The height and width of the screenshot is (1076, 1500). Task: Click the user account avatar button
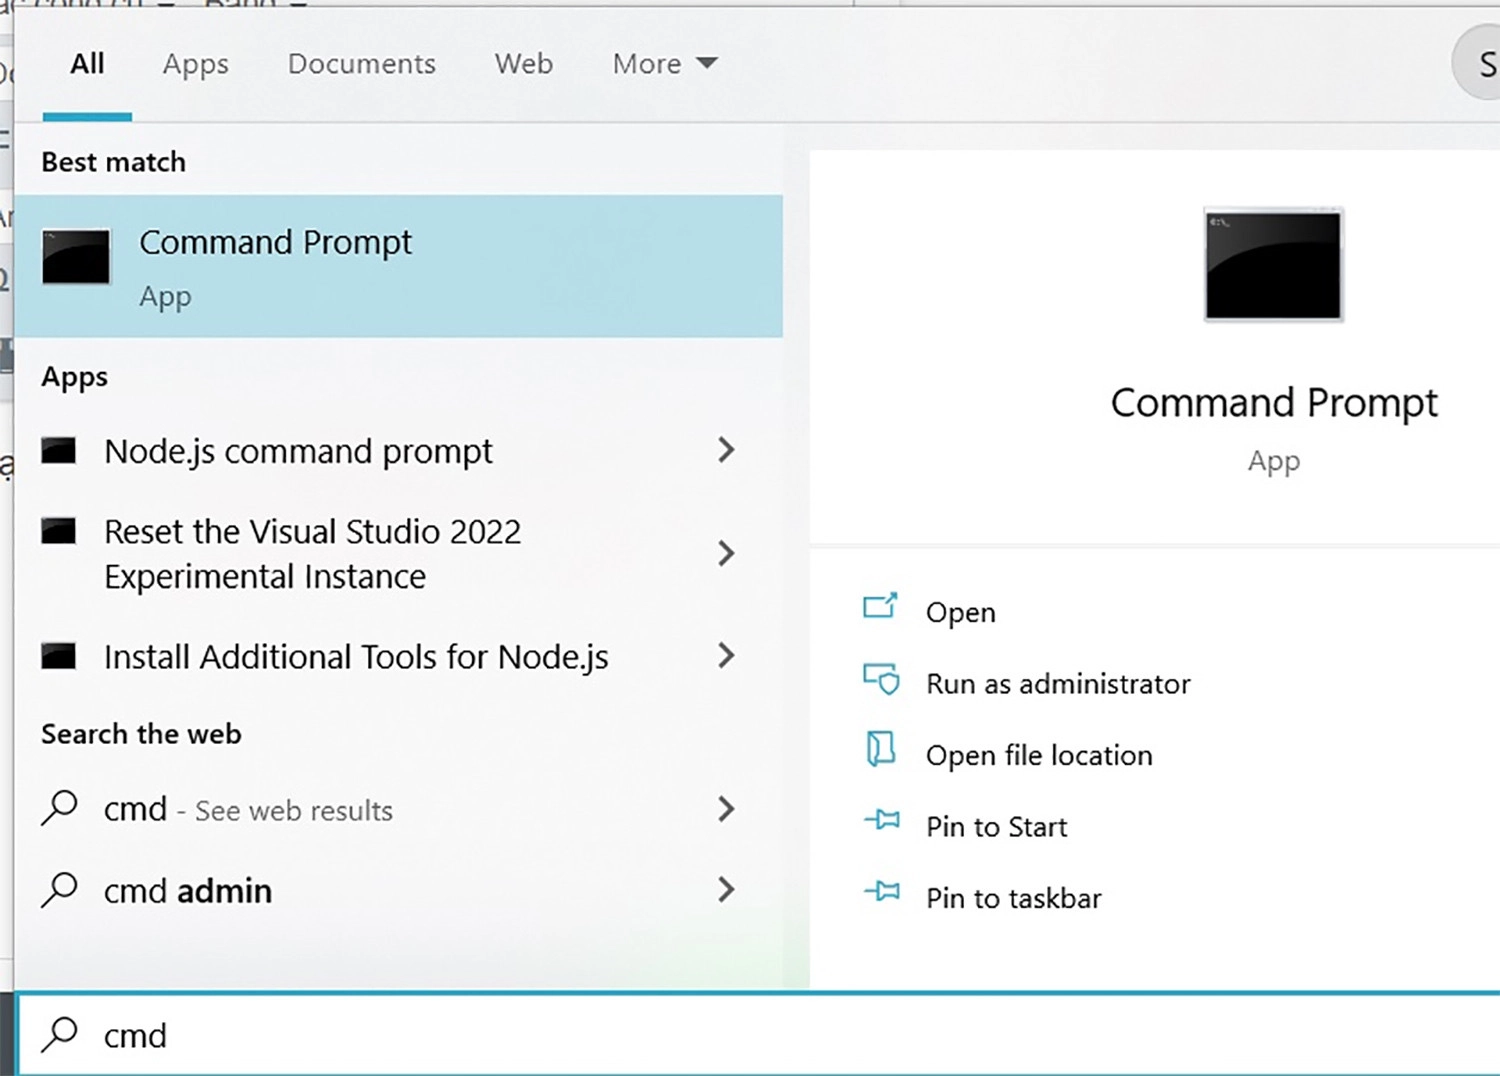(x=1480, y=63)
